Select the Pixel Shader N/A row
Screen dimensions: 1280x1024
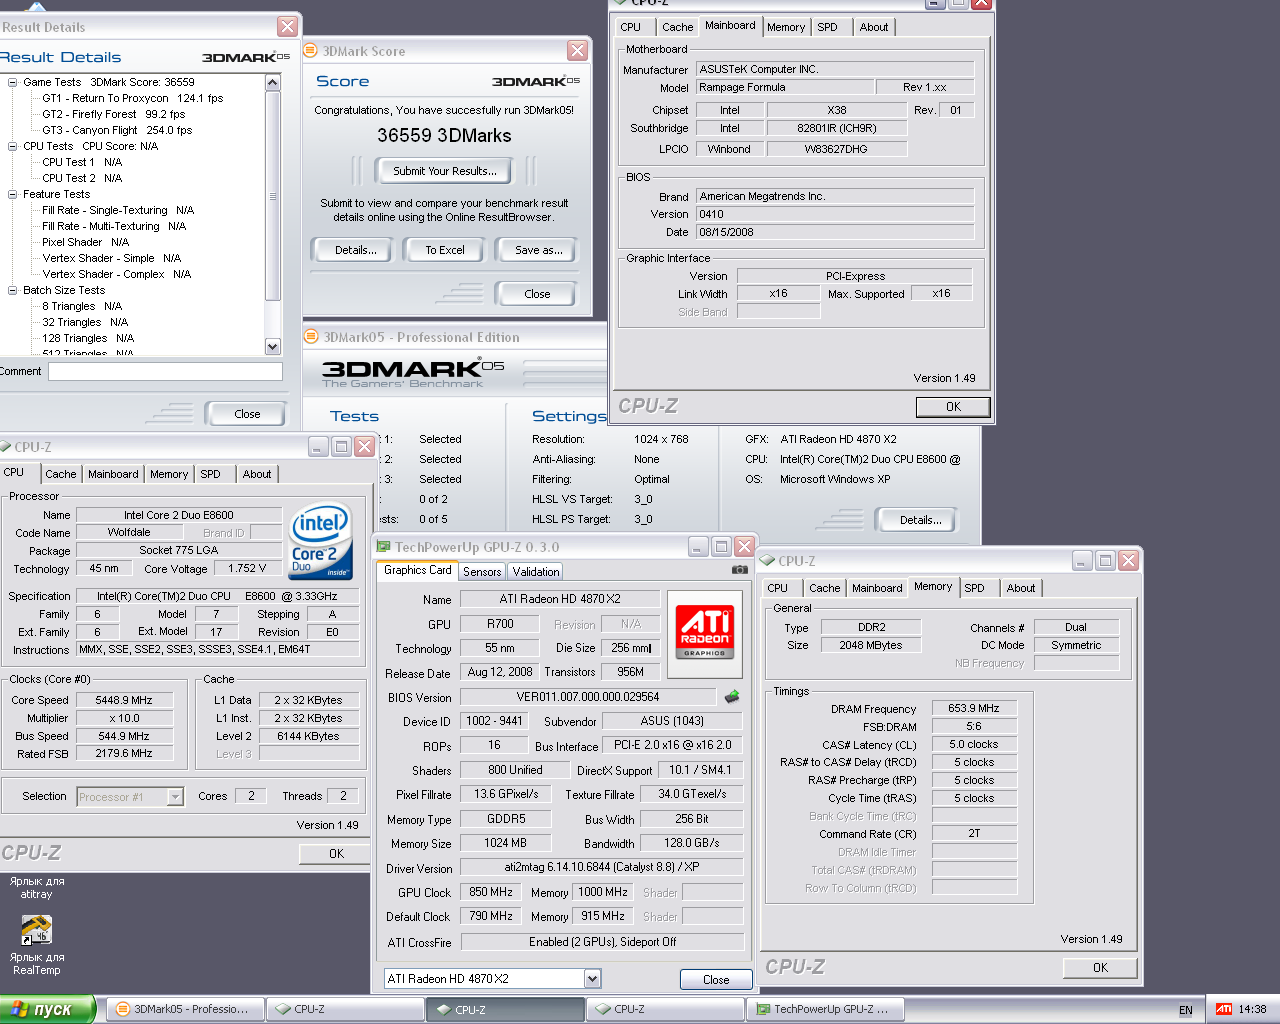(86, 242)
